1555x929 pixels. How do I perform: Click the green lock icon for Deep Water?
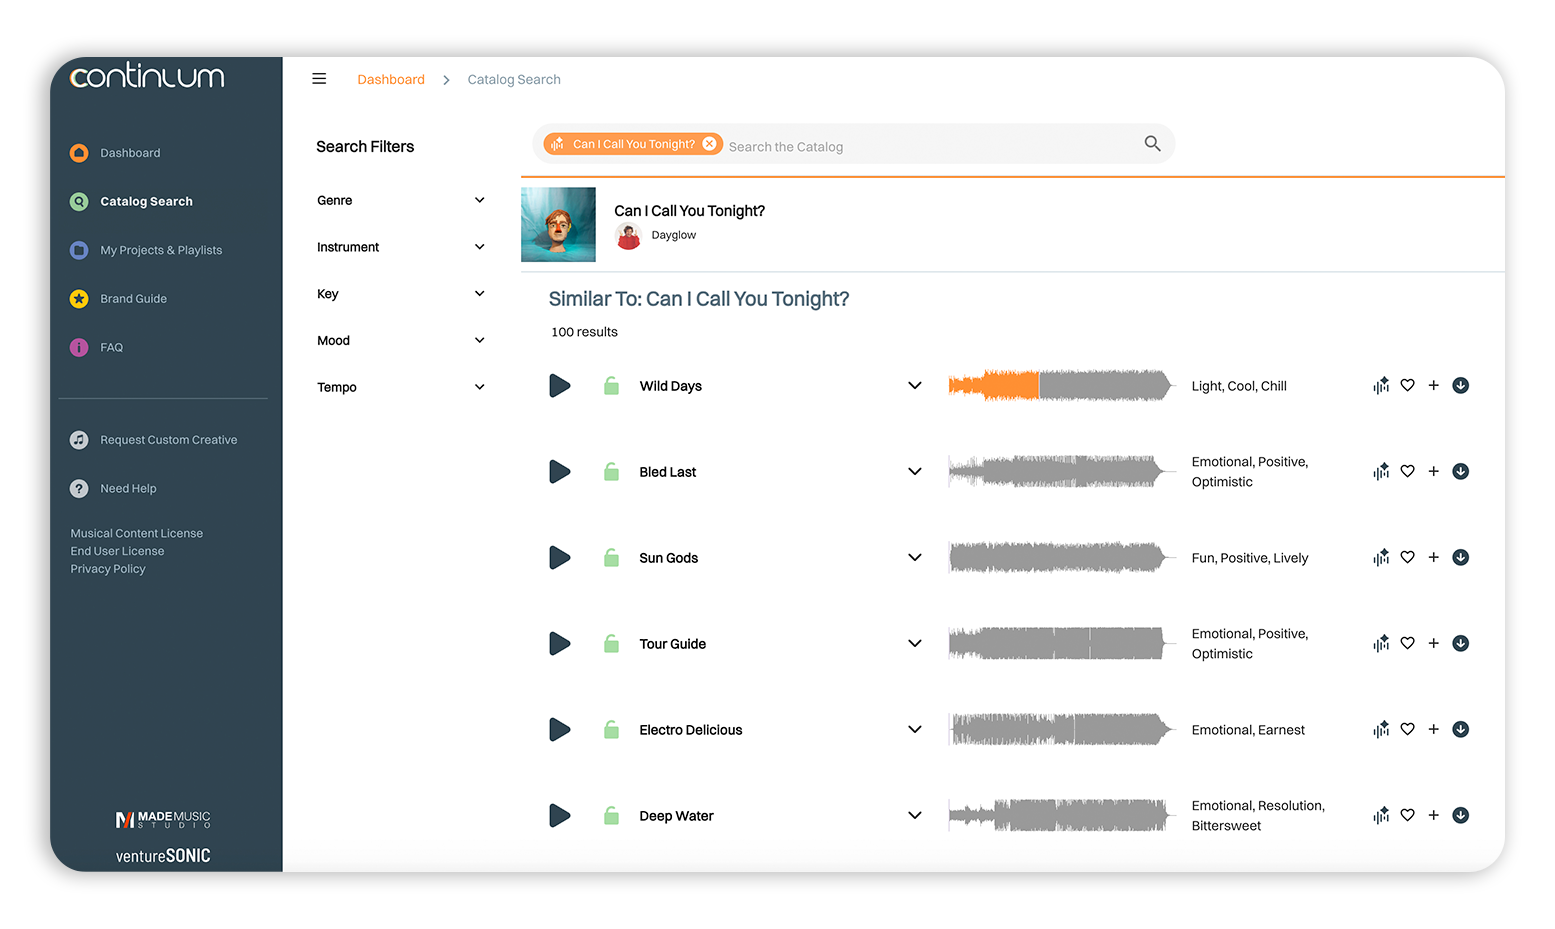coord(611,816)
